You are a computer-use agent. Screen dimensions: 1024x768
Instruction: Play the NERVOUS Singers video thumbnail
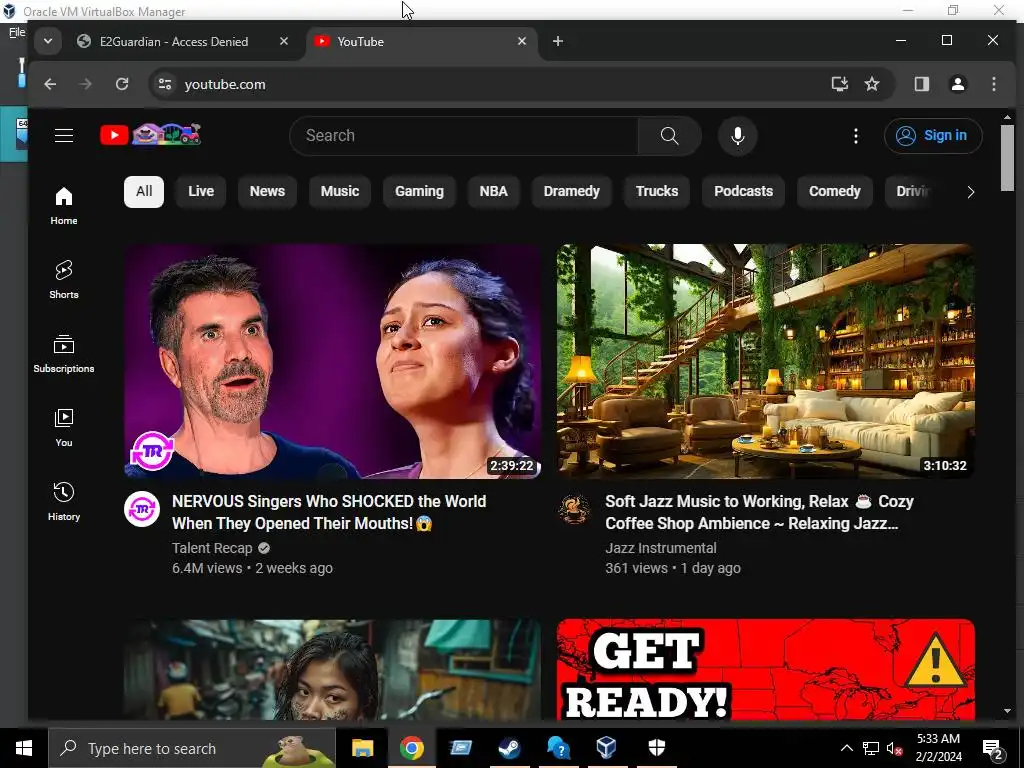pos(332,361)
